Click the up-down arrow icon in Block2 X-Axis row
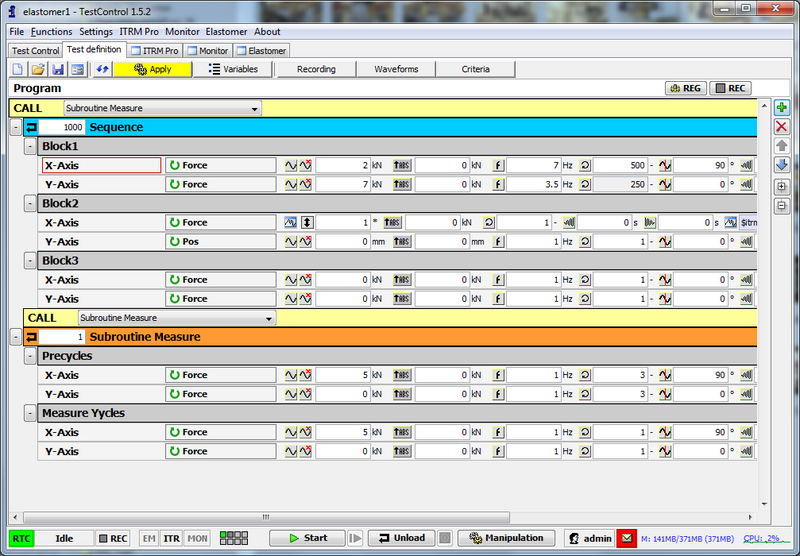800x556 pixels. point(307,222)
